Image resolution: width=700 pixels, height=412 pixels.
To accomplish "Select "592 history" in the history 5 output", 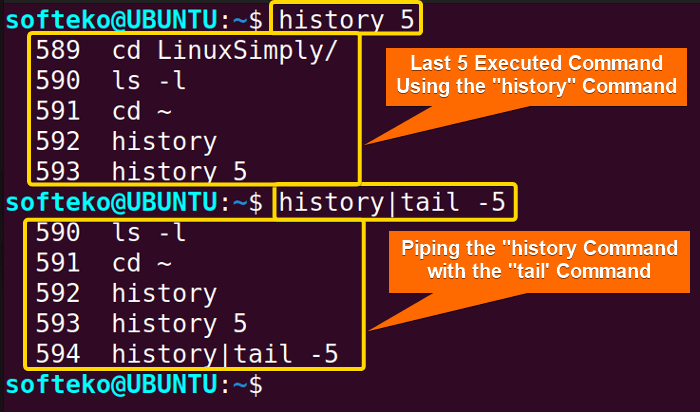I will (x=126, y=141).
